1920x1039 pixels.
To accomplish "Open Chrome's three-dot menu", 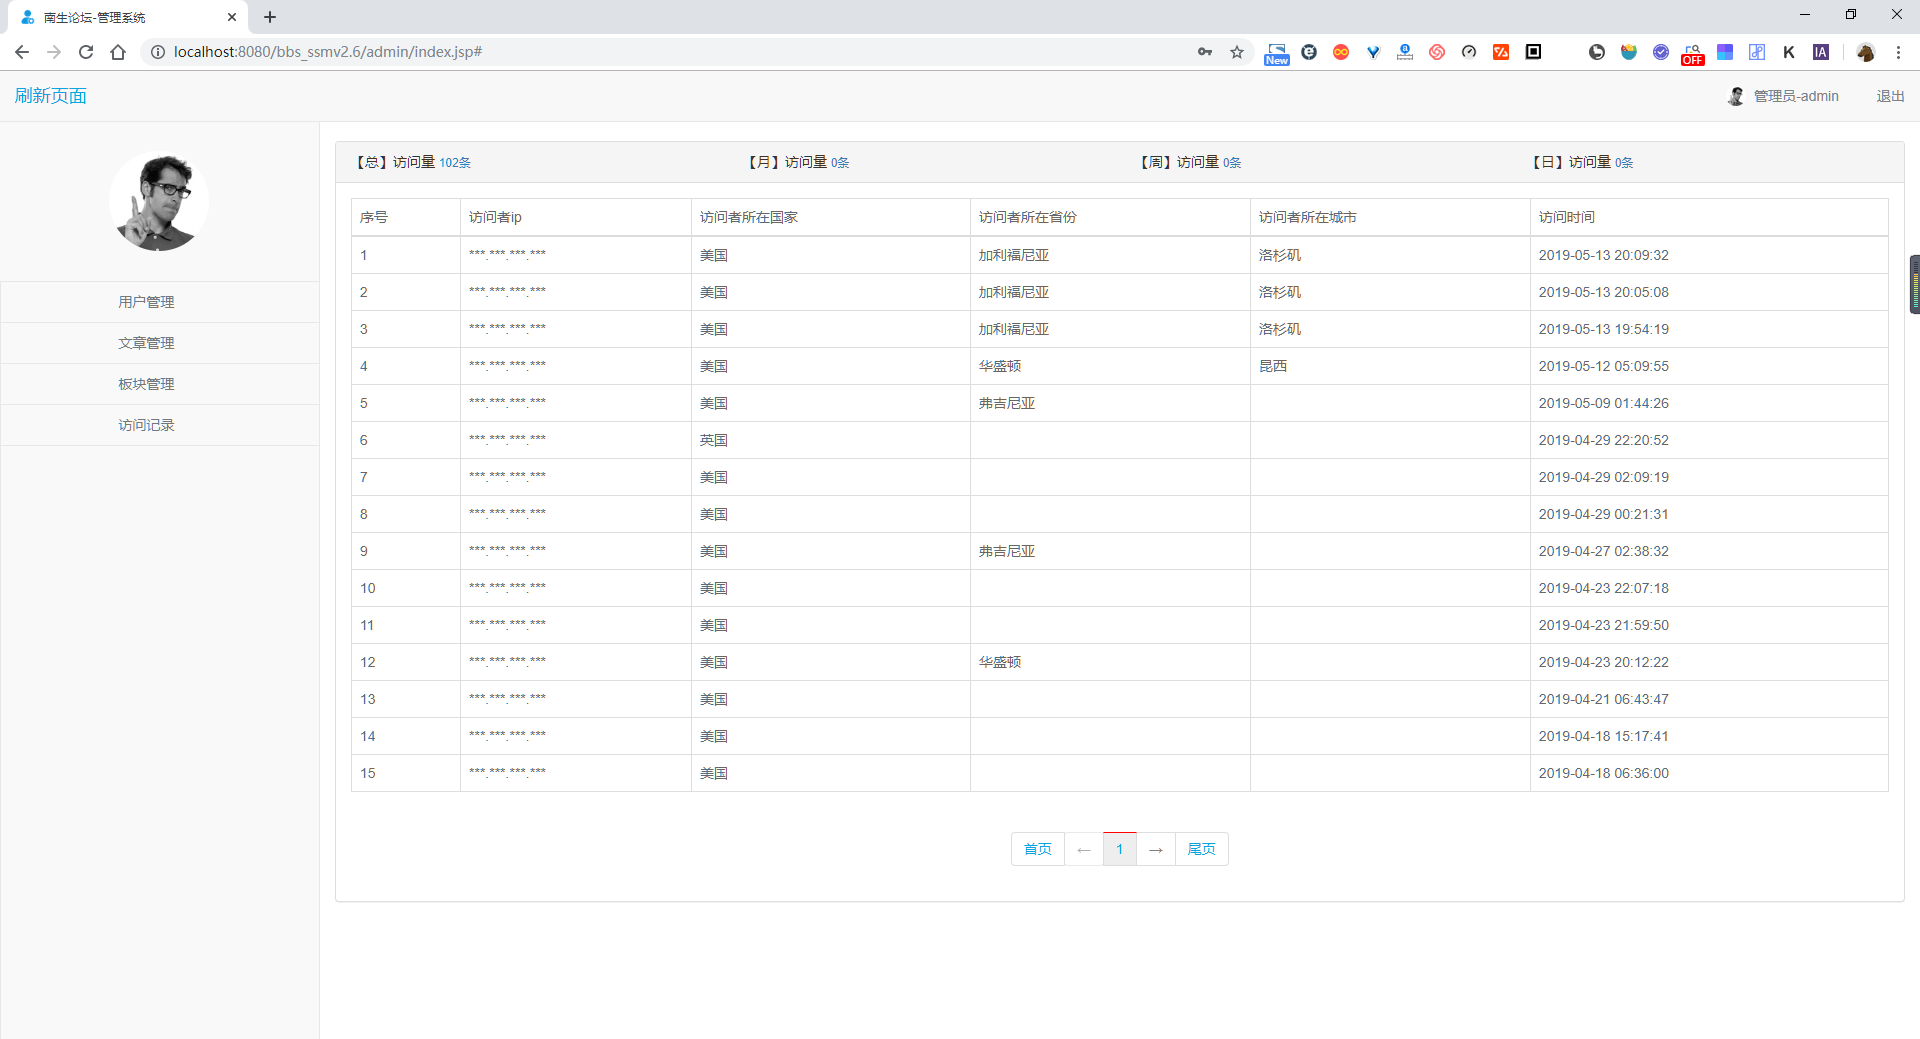I will (x=1898, y=52).
